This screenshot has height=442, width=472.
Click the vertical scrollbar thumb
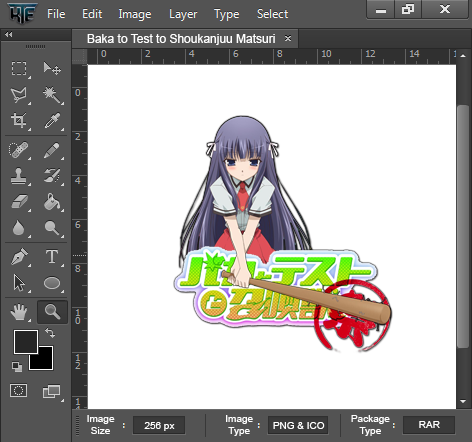coord(463,227)
